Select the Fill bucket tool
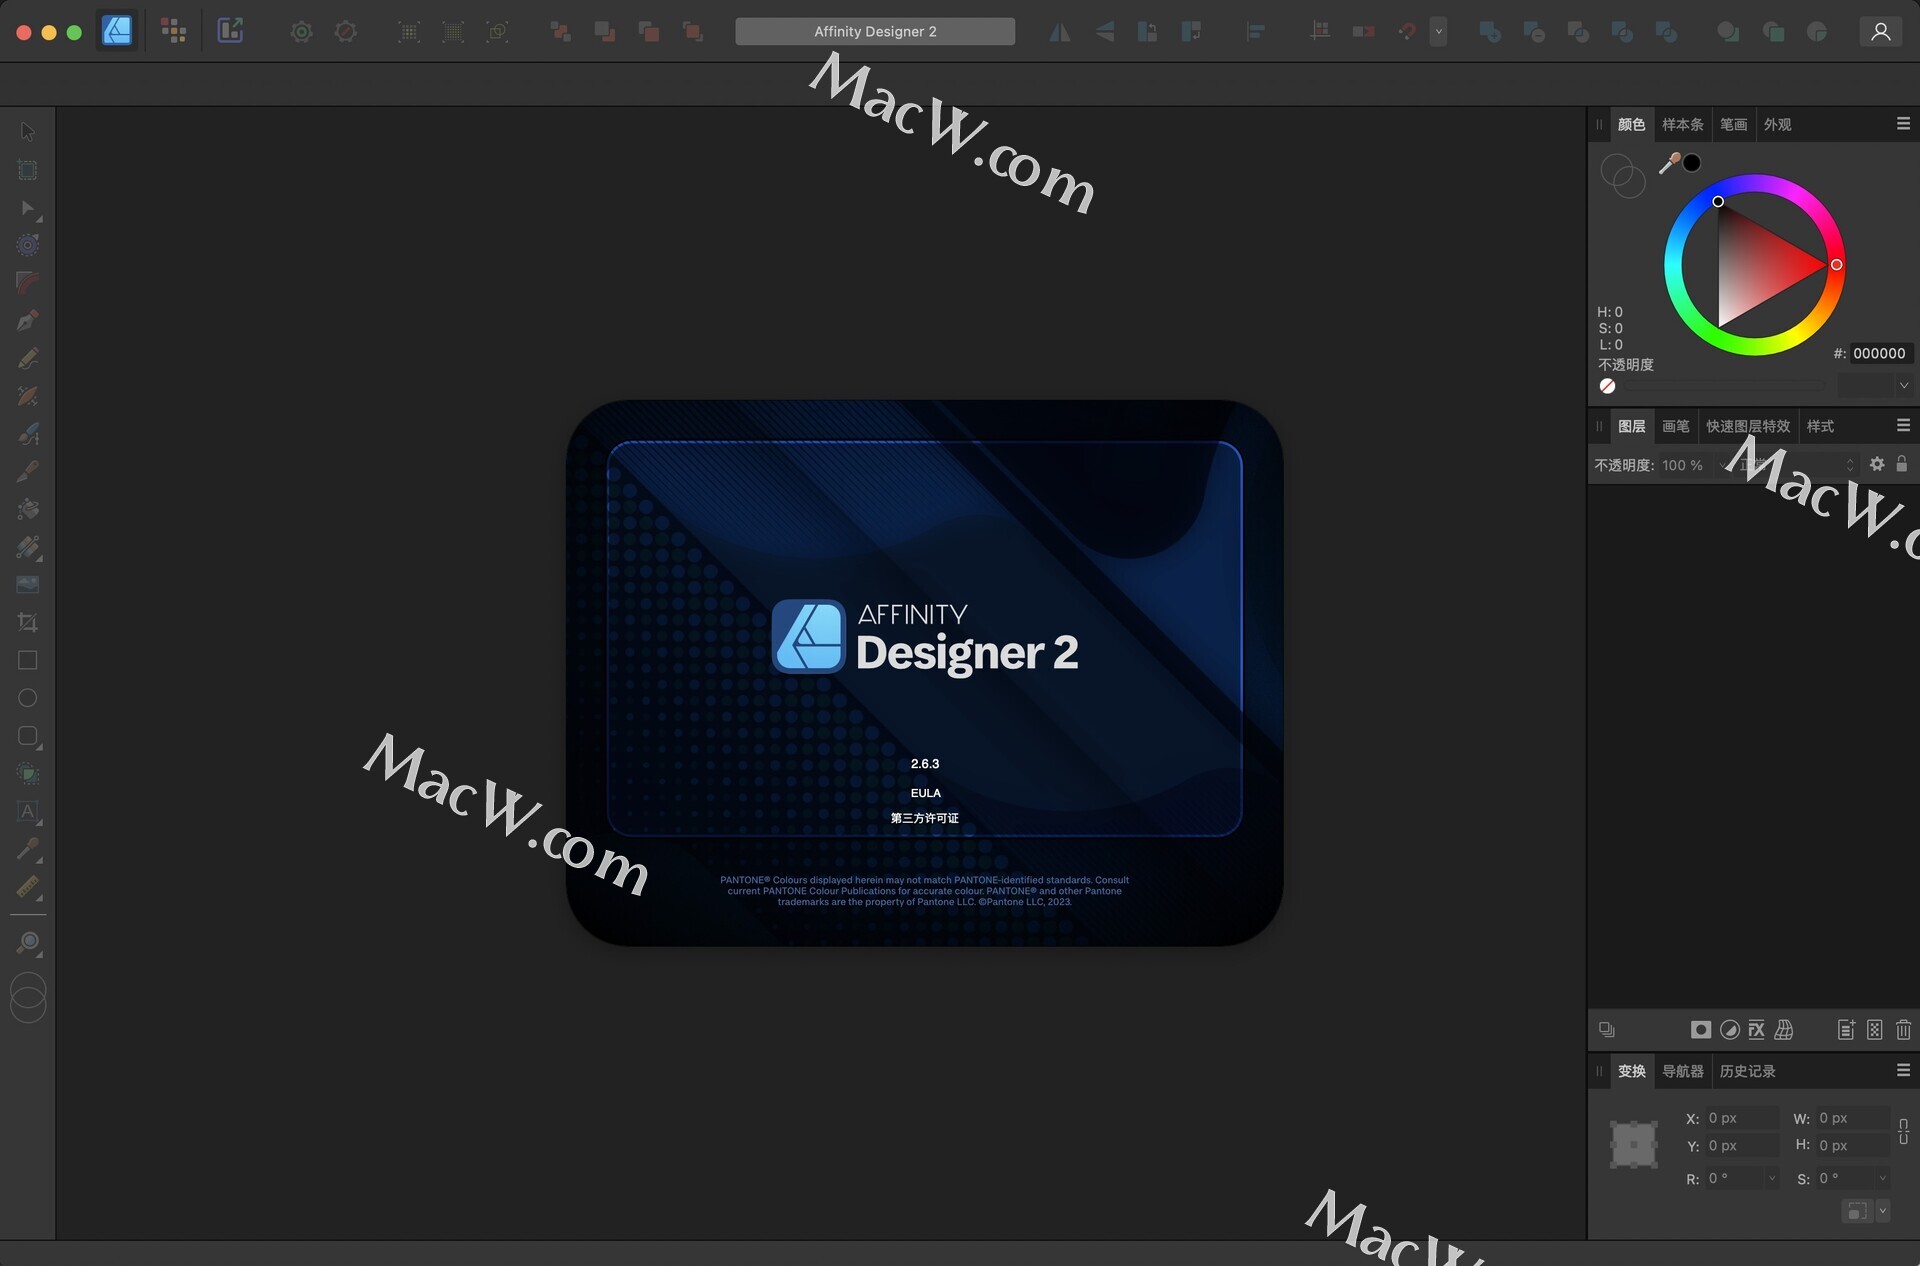 [28, 509]
